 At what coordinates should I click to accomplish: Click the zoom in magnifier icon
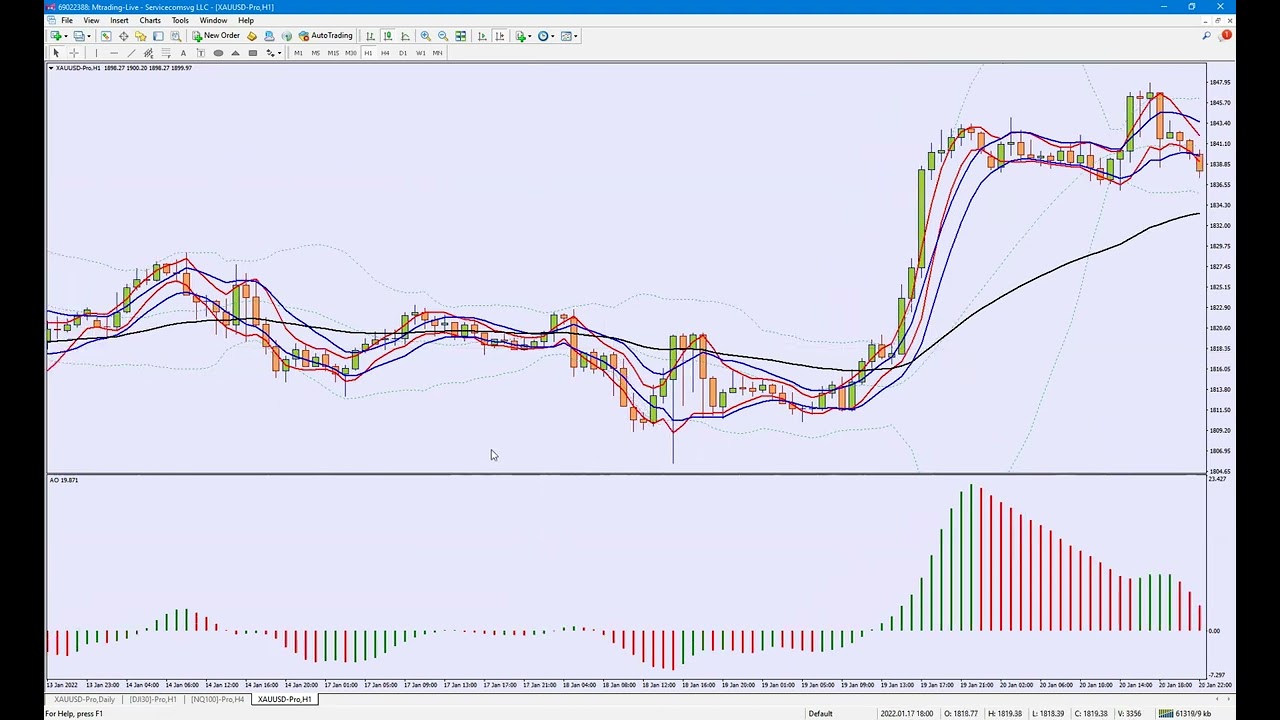point(425,36)
